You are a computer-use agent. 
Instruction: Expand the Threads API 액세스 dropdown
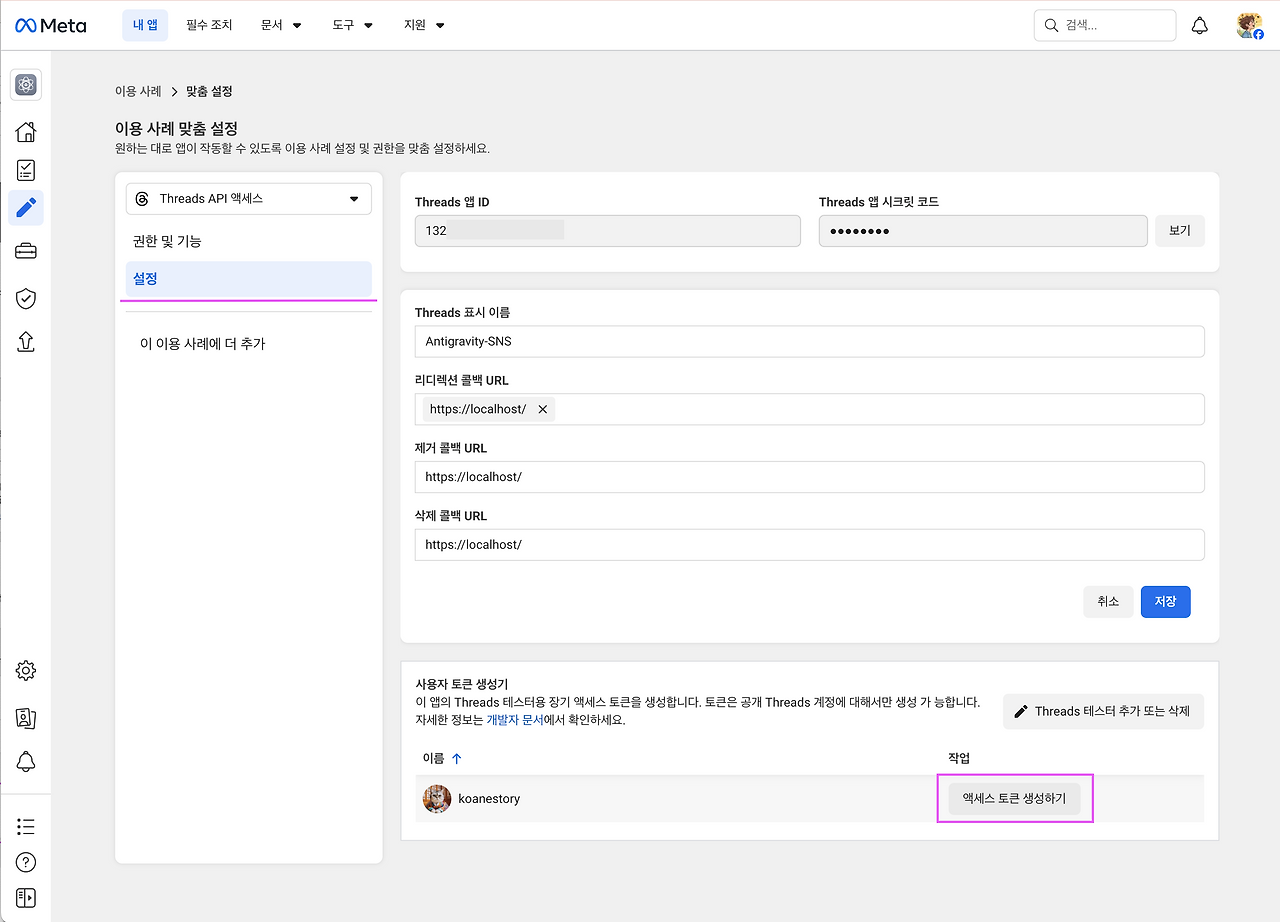point(248,199)
